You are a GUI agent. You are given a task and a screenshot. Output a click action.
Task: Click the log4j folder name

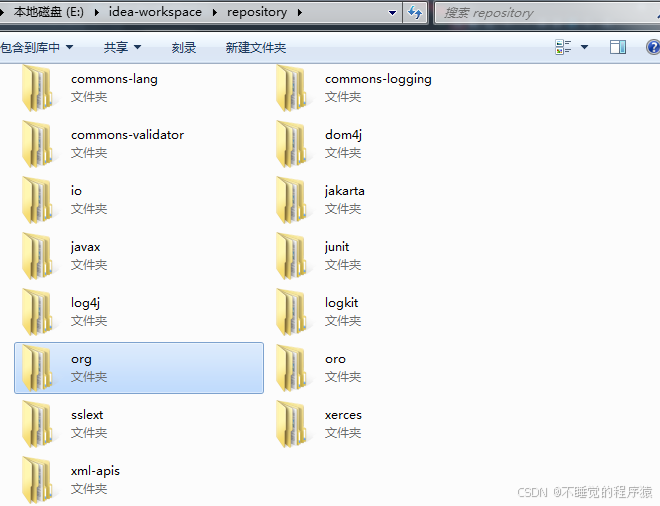point(85,303)
